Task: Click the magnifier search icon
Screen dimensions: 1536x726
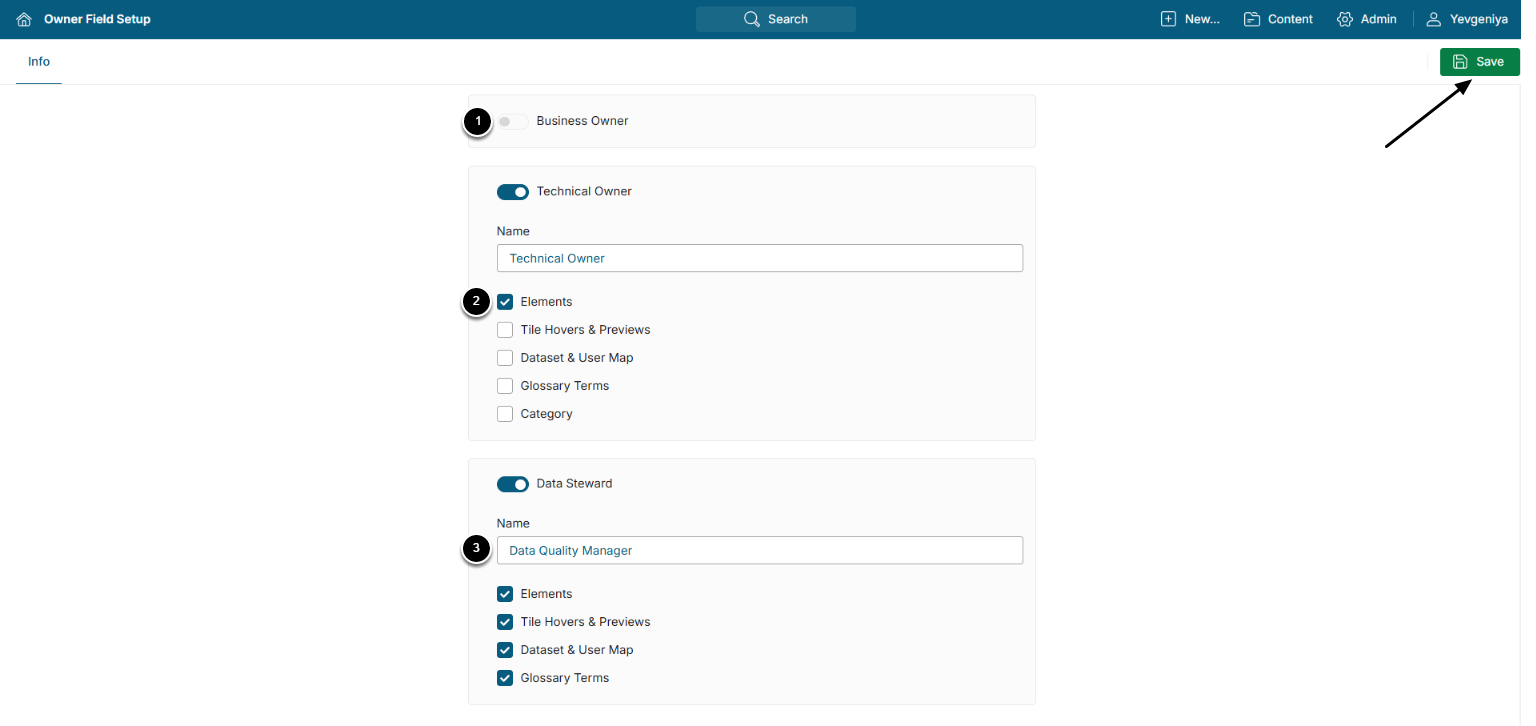Action: point(752,19)
